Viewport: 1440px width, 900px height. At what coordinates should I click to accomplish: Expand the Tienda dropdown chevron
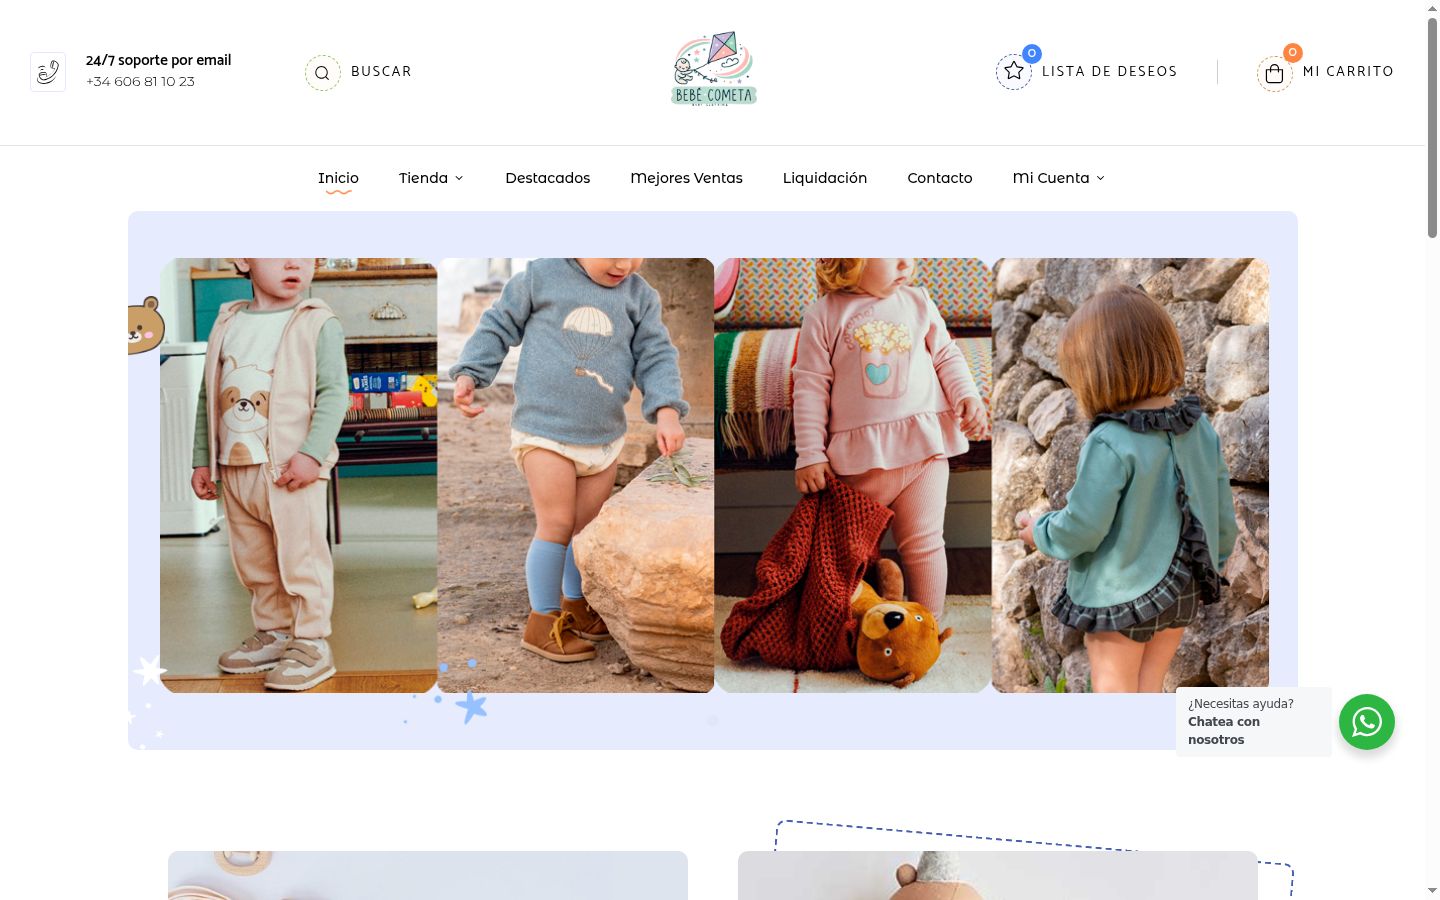pyautogui.click(x=459, y=178)
